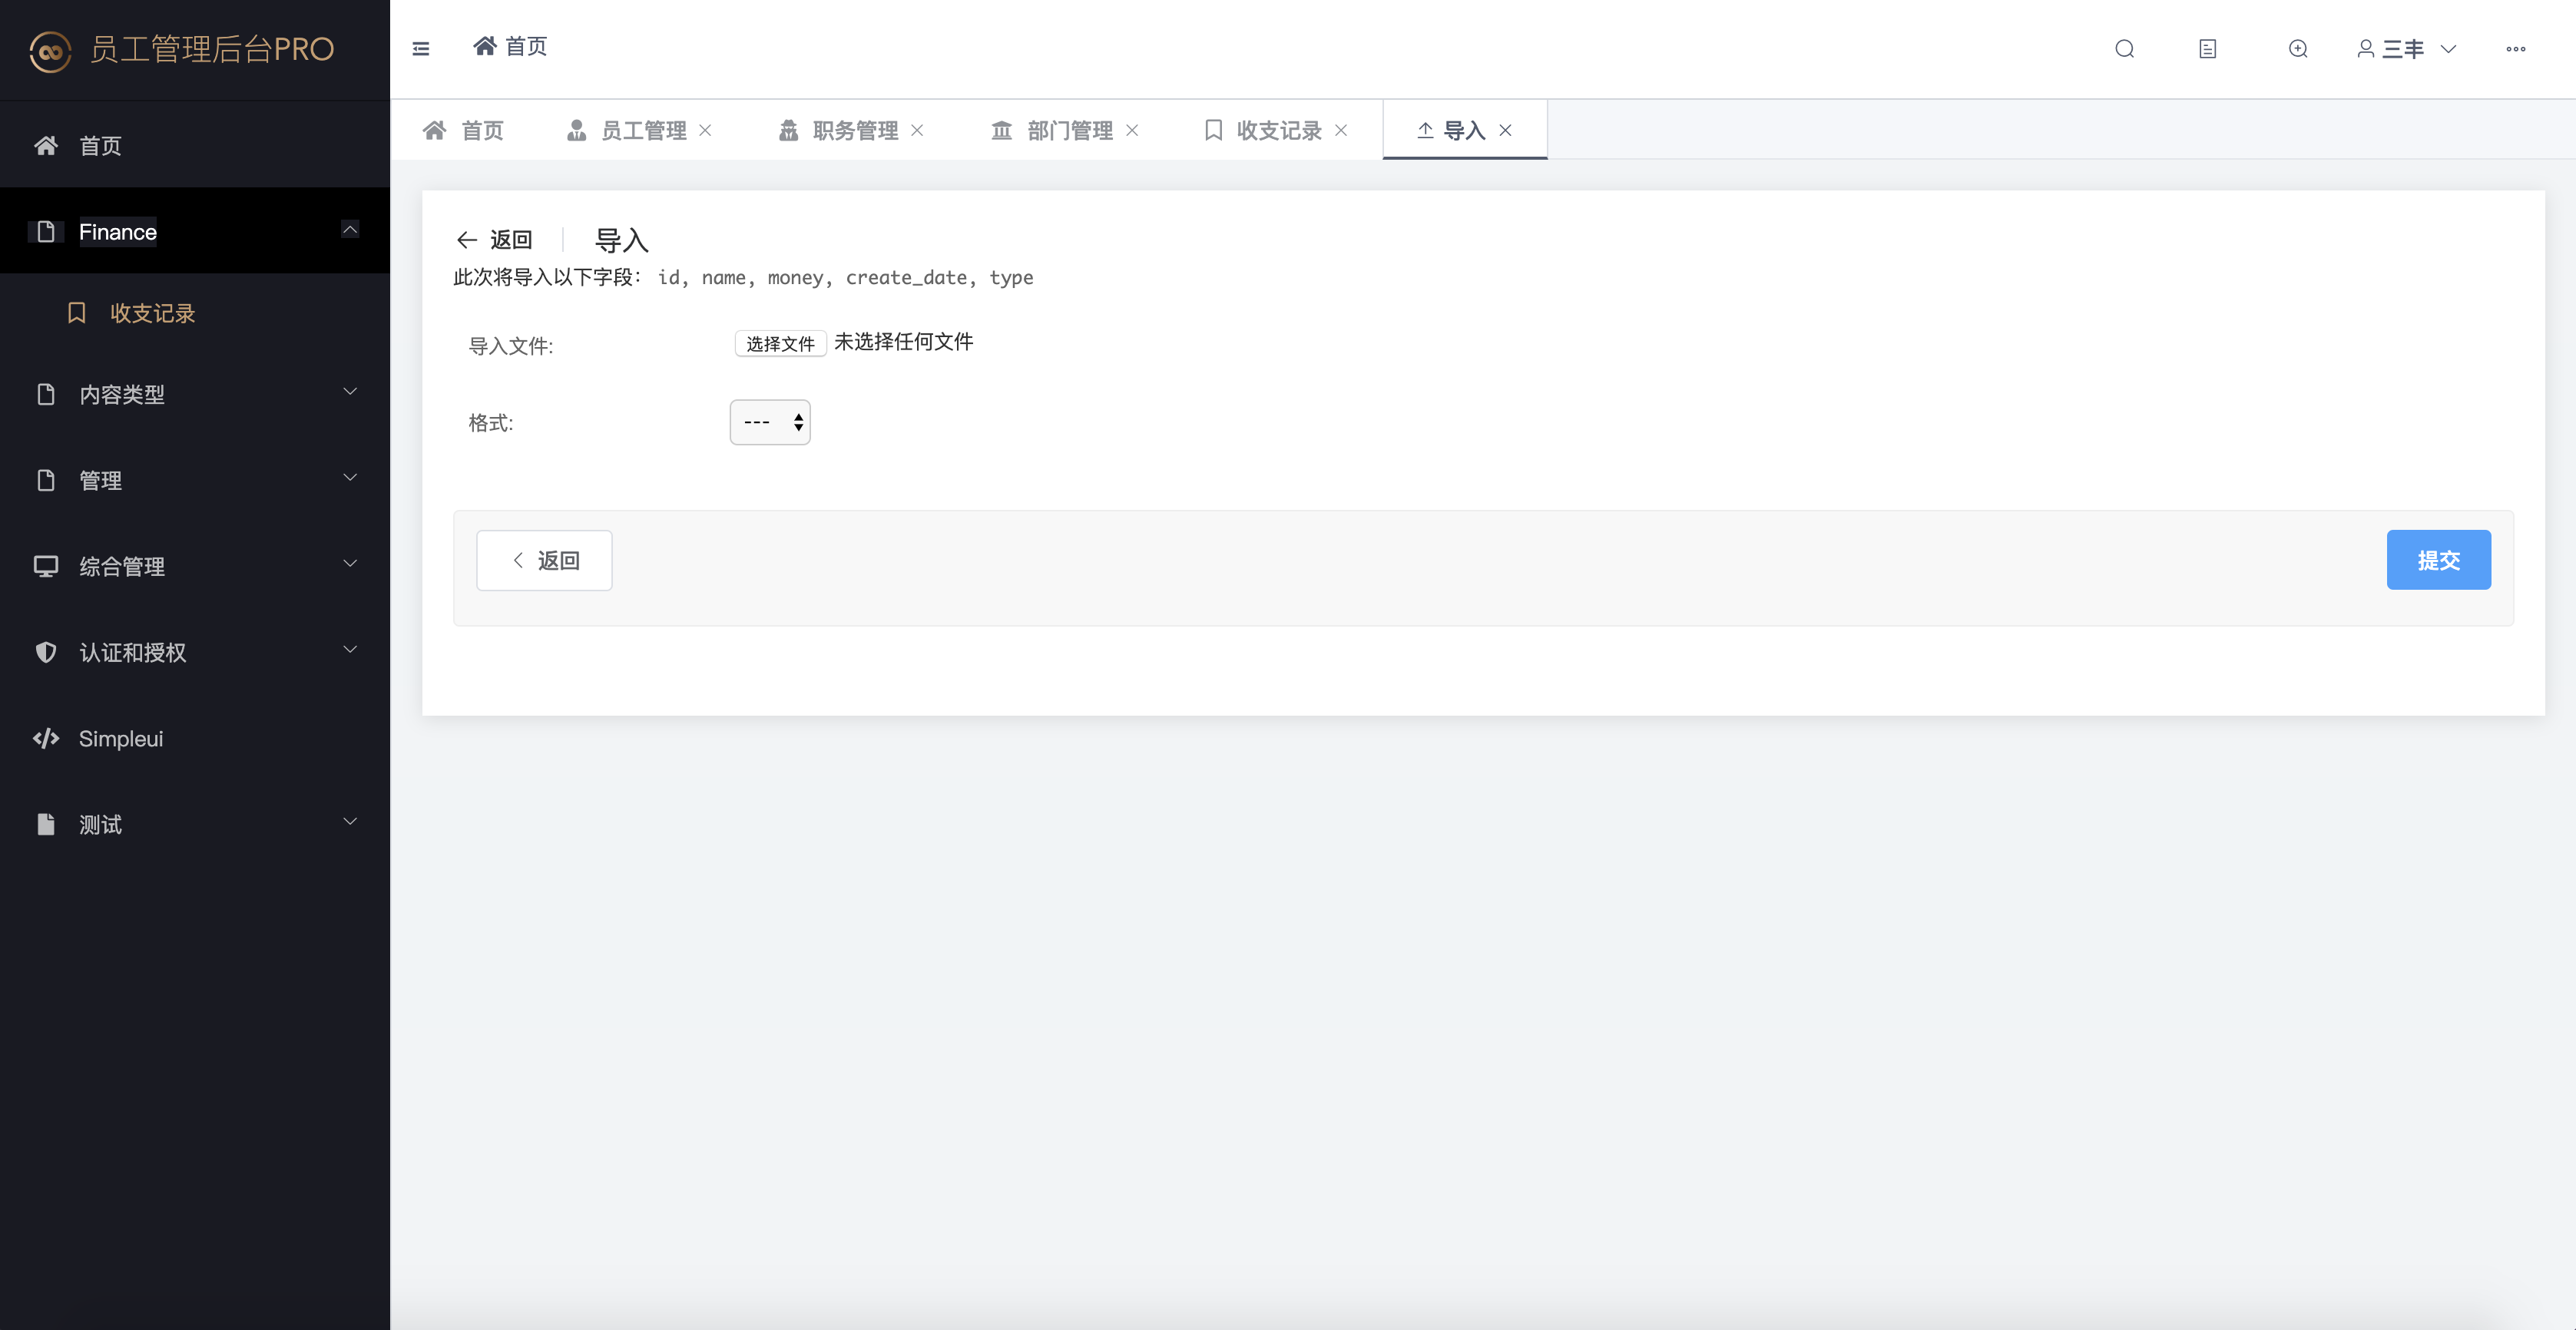Open Simpleui in the sidebar
This screenshot has height=1330, width=2576.
pos(121,738)
